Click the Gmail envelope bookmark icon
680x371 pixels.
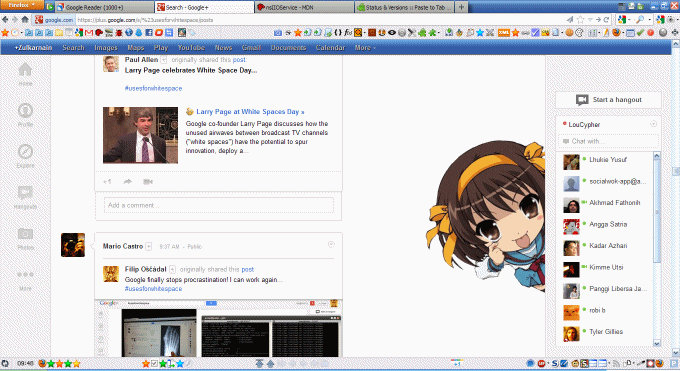[89, 33]
